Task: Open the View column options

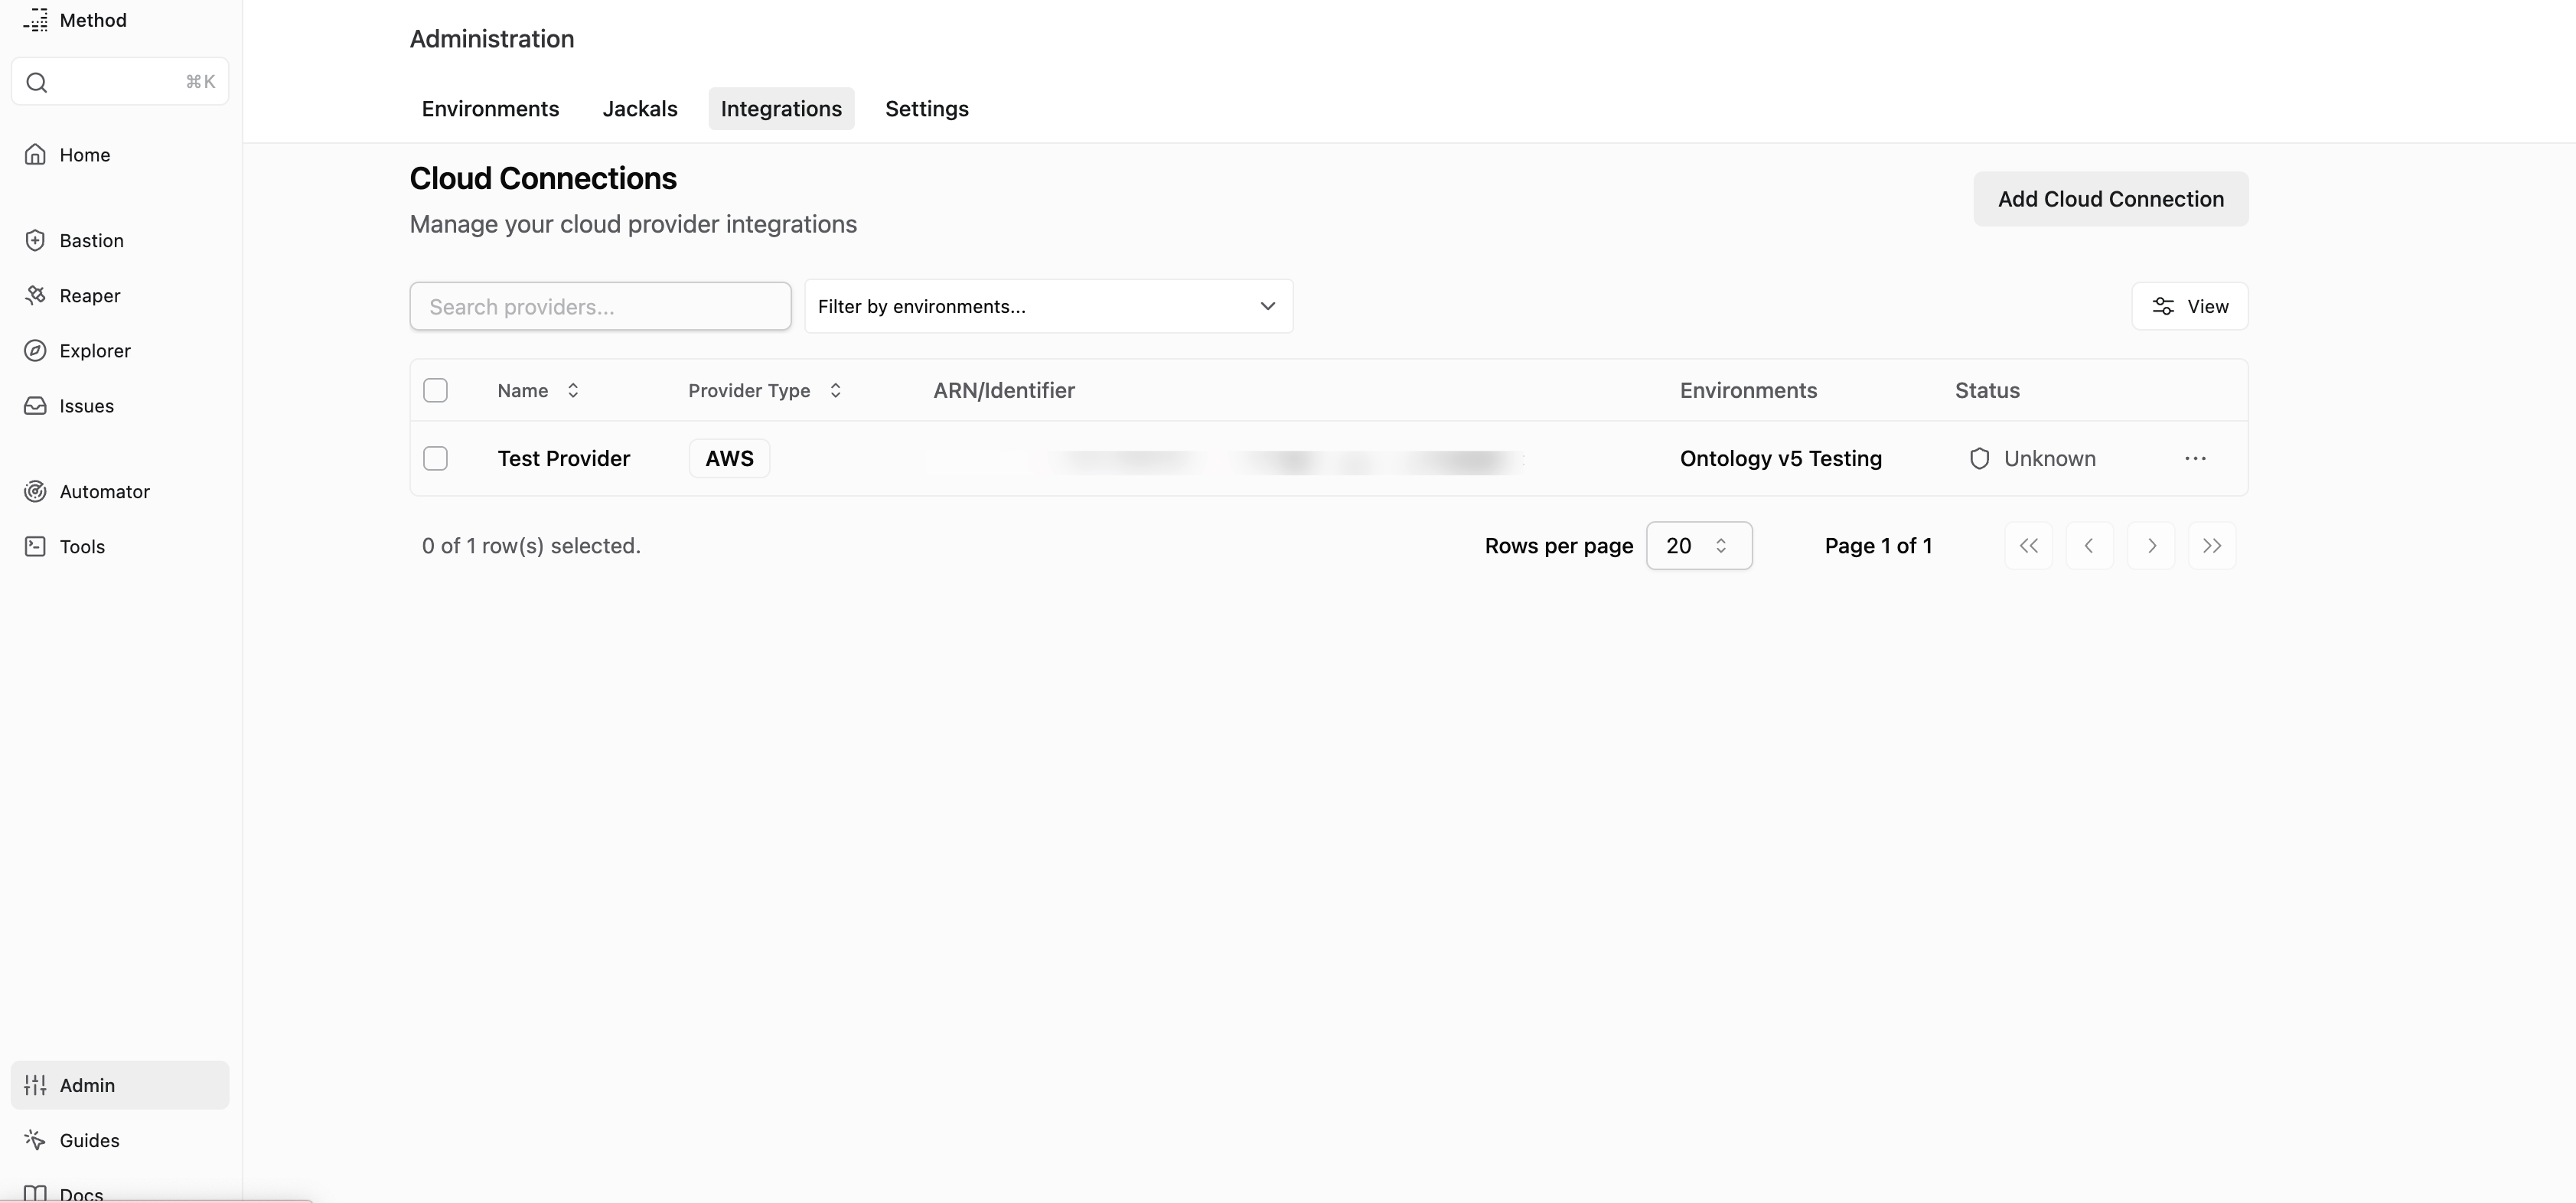Action: click(x=2189, y=306)
